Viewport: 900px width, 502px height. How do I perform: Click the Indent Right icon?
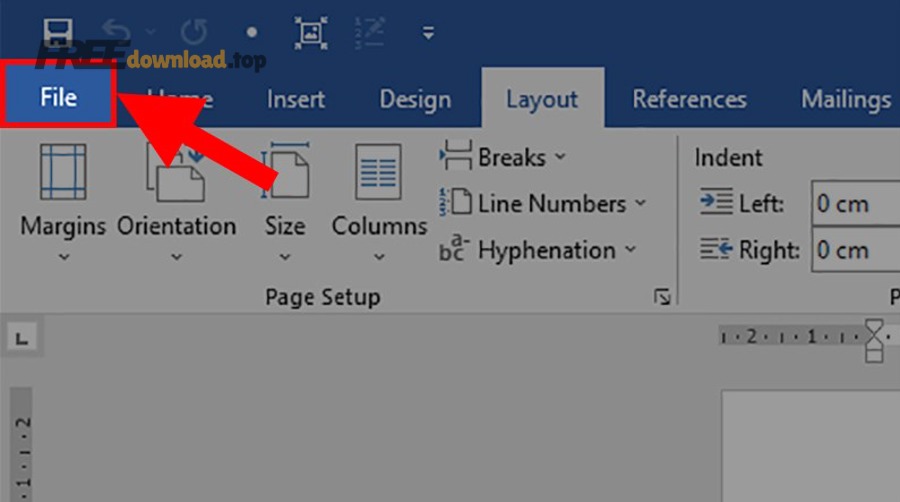pos(716,249)
